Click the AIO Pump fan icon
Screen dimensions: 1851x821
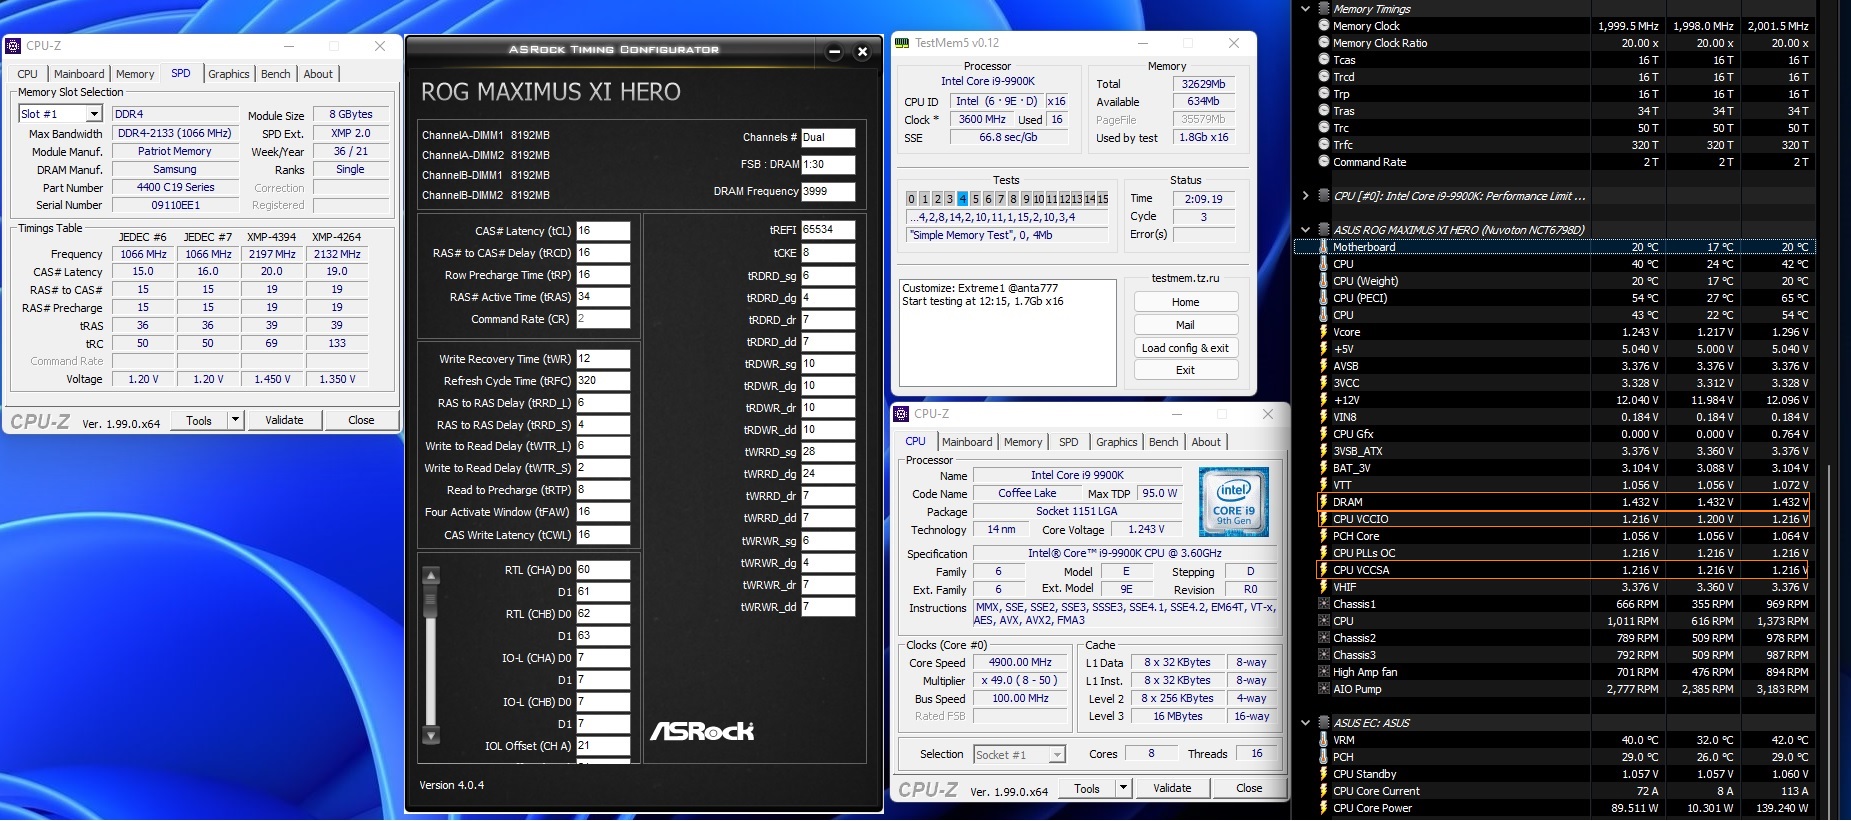pyautogui.click(x=1324, y=689)
